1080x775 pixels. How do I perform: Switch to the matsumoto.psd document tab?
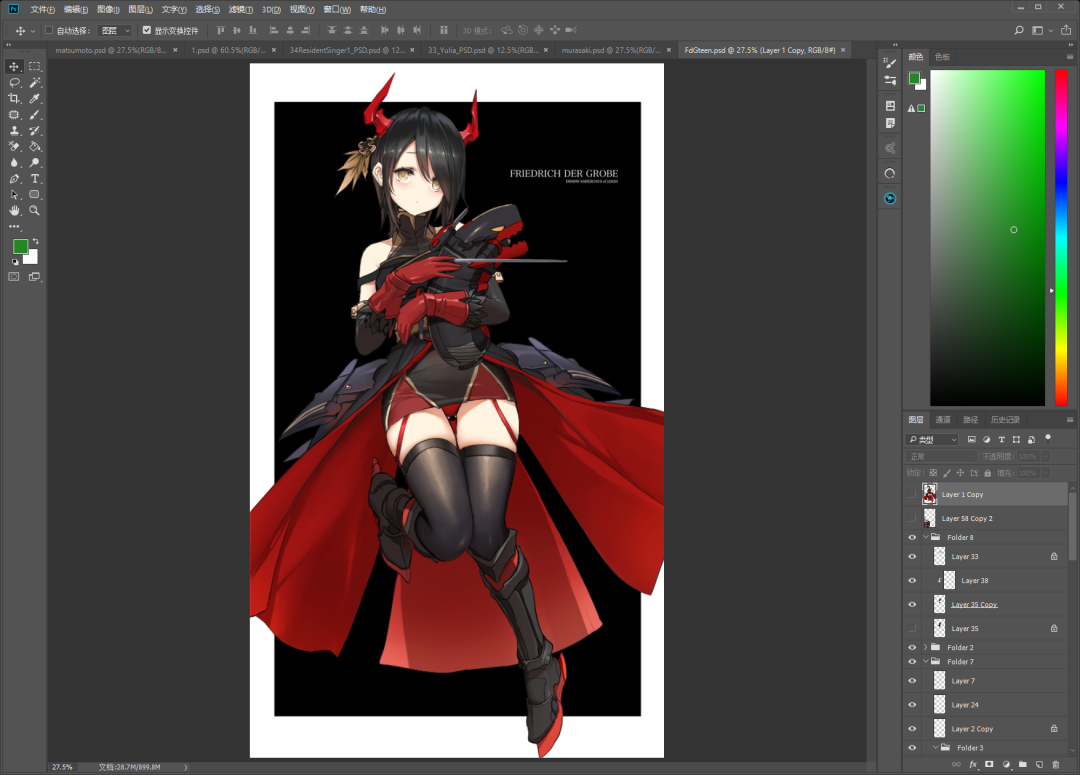click(x=111, y=50)
